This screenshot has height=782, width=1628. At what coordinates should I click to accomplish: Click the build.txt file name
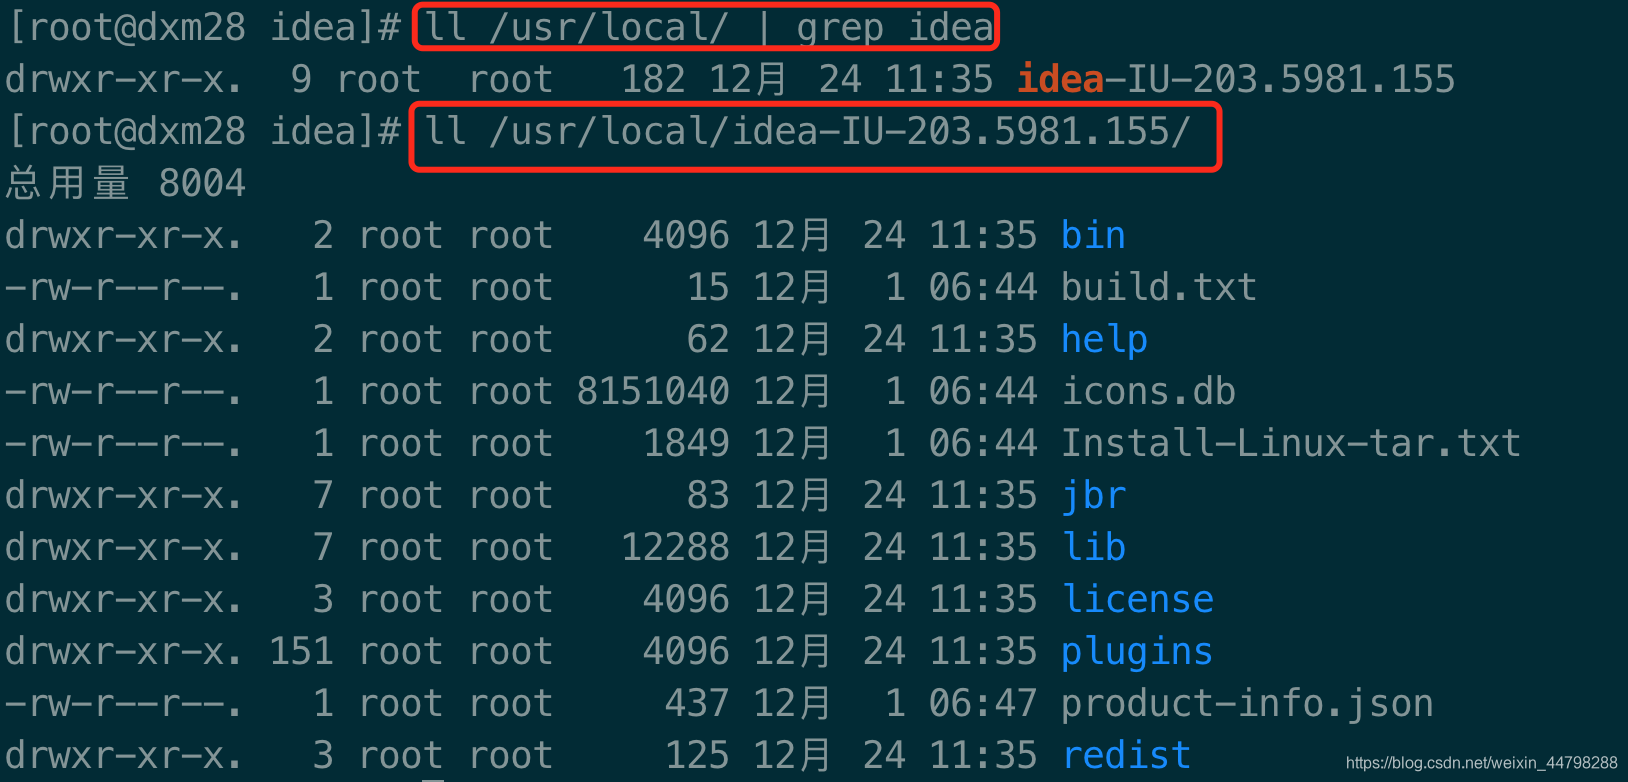(x=1158, y=288)
